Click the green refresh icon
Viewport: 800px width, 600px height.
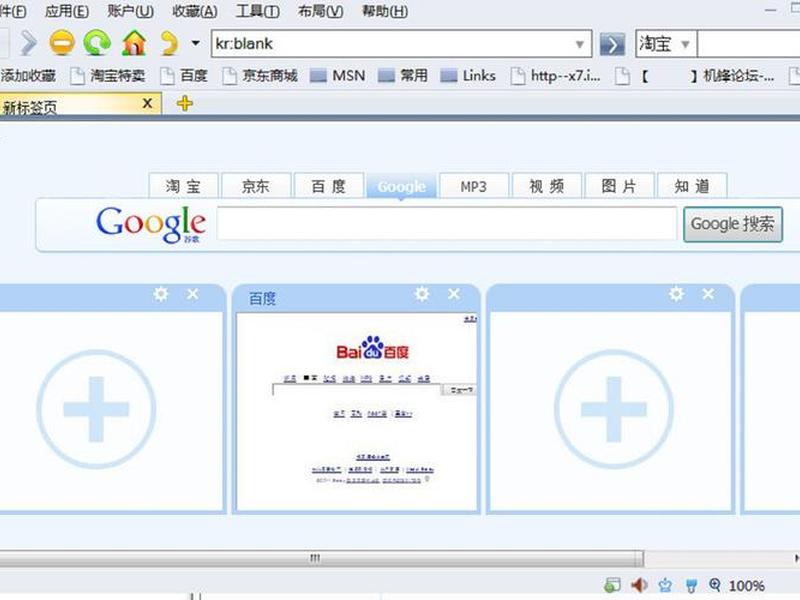[97, 43]
